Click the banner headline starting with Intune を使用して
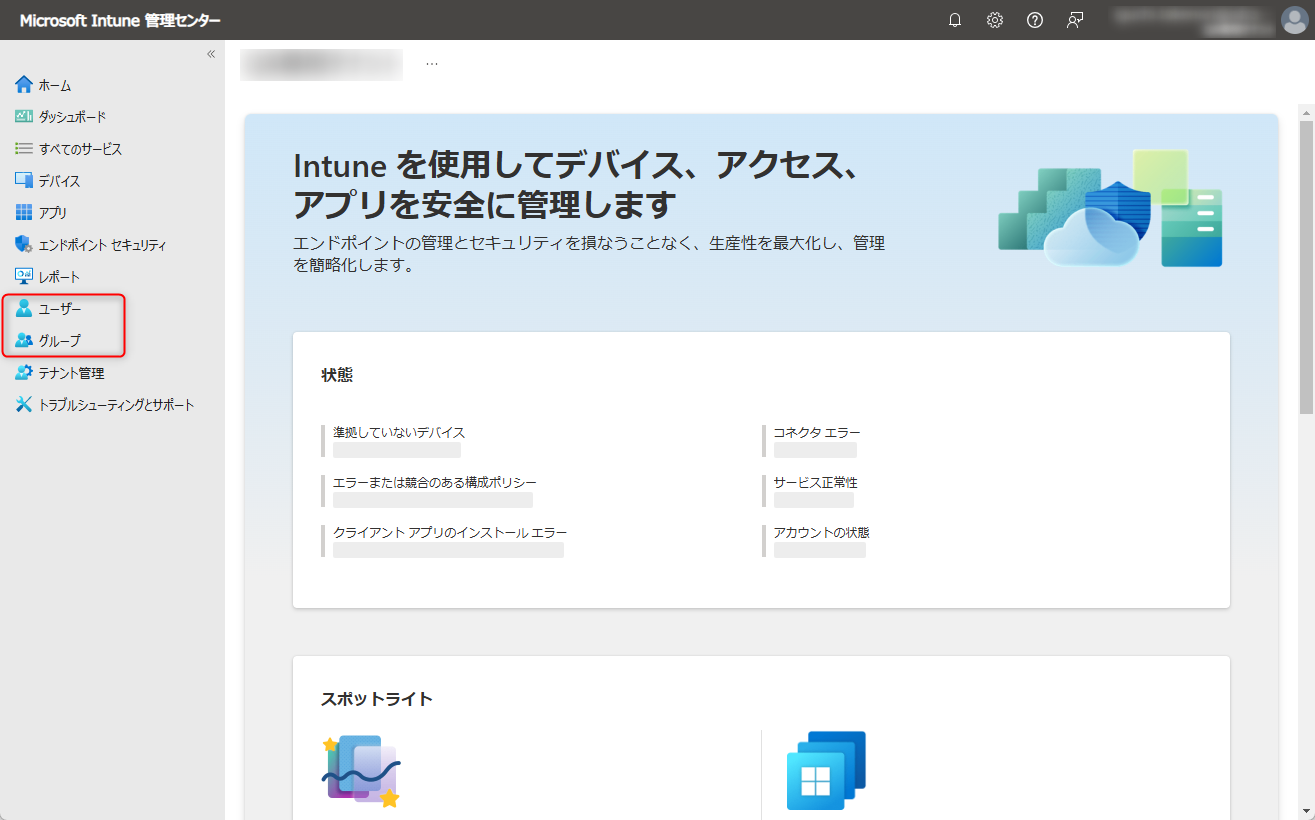 [575, 185]
